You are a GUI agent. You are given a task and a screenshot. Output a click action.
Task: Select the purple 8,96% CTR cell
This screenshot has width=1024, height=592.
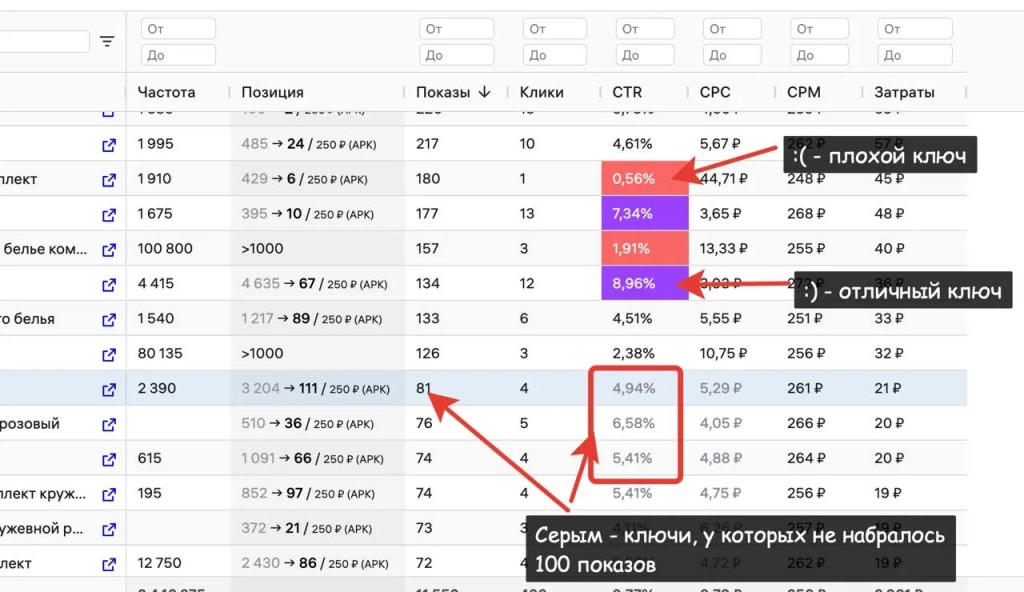(x=644, y=284)
